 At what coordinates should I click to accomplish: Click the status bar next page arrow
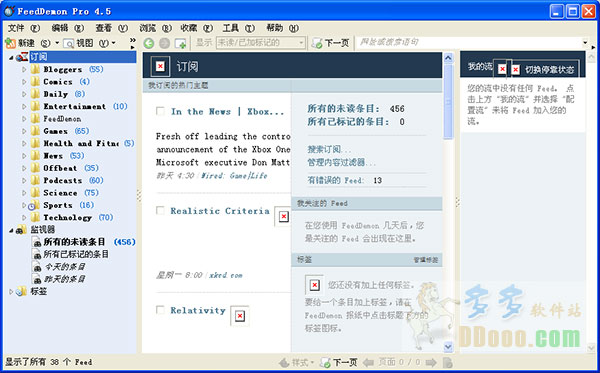click(431, 362)
